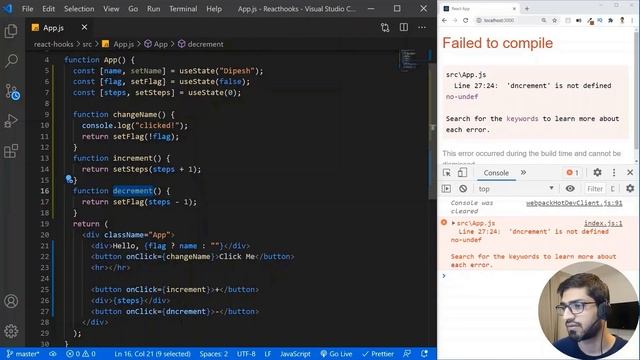Click Ln 16, Col 21 position status
640x360 pixels.
click(152, 354)
